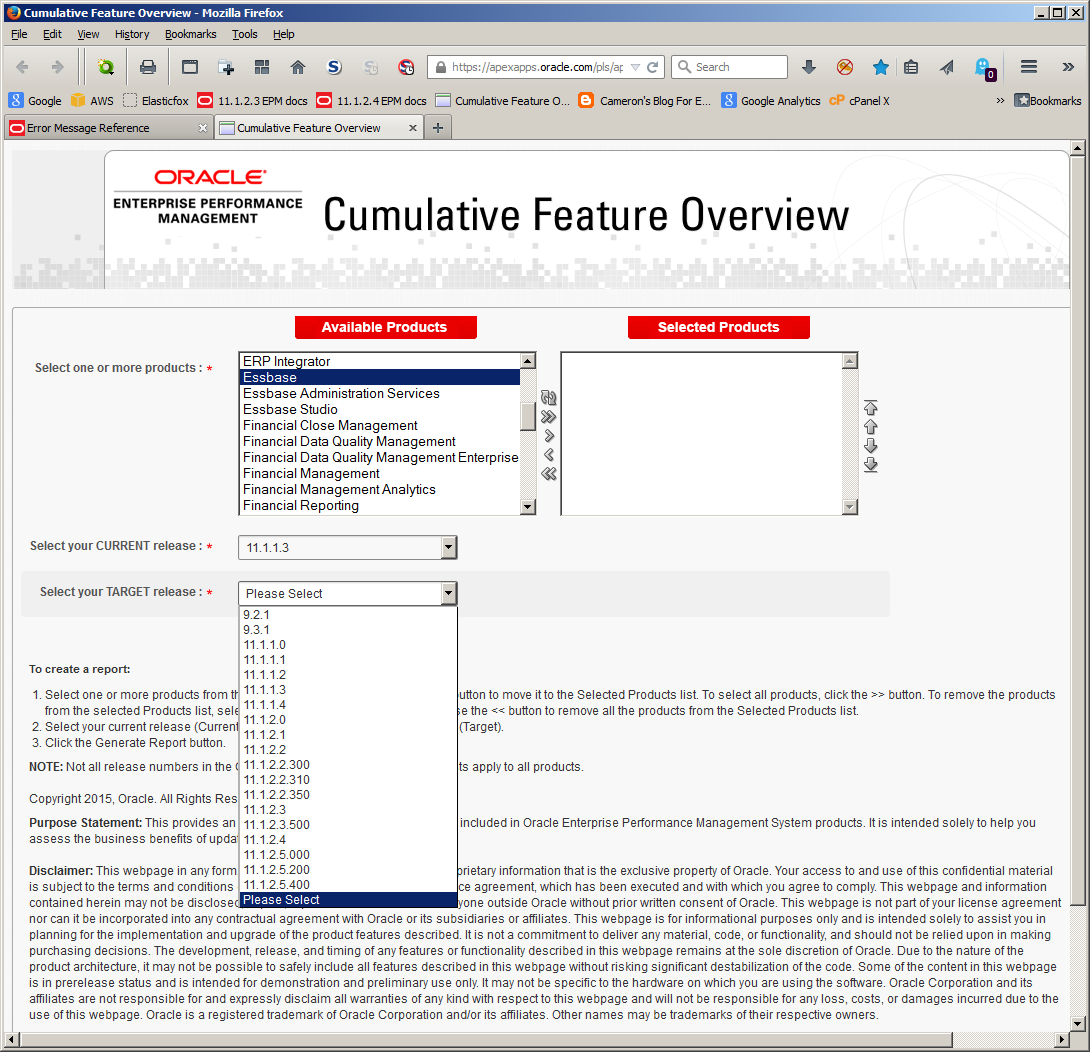
Task: Click Move to Top arrow for selected products
Action: pyautogui.click(x=870, y=407)
